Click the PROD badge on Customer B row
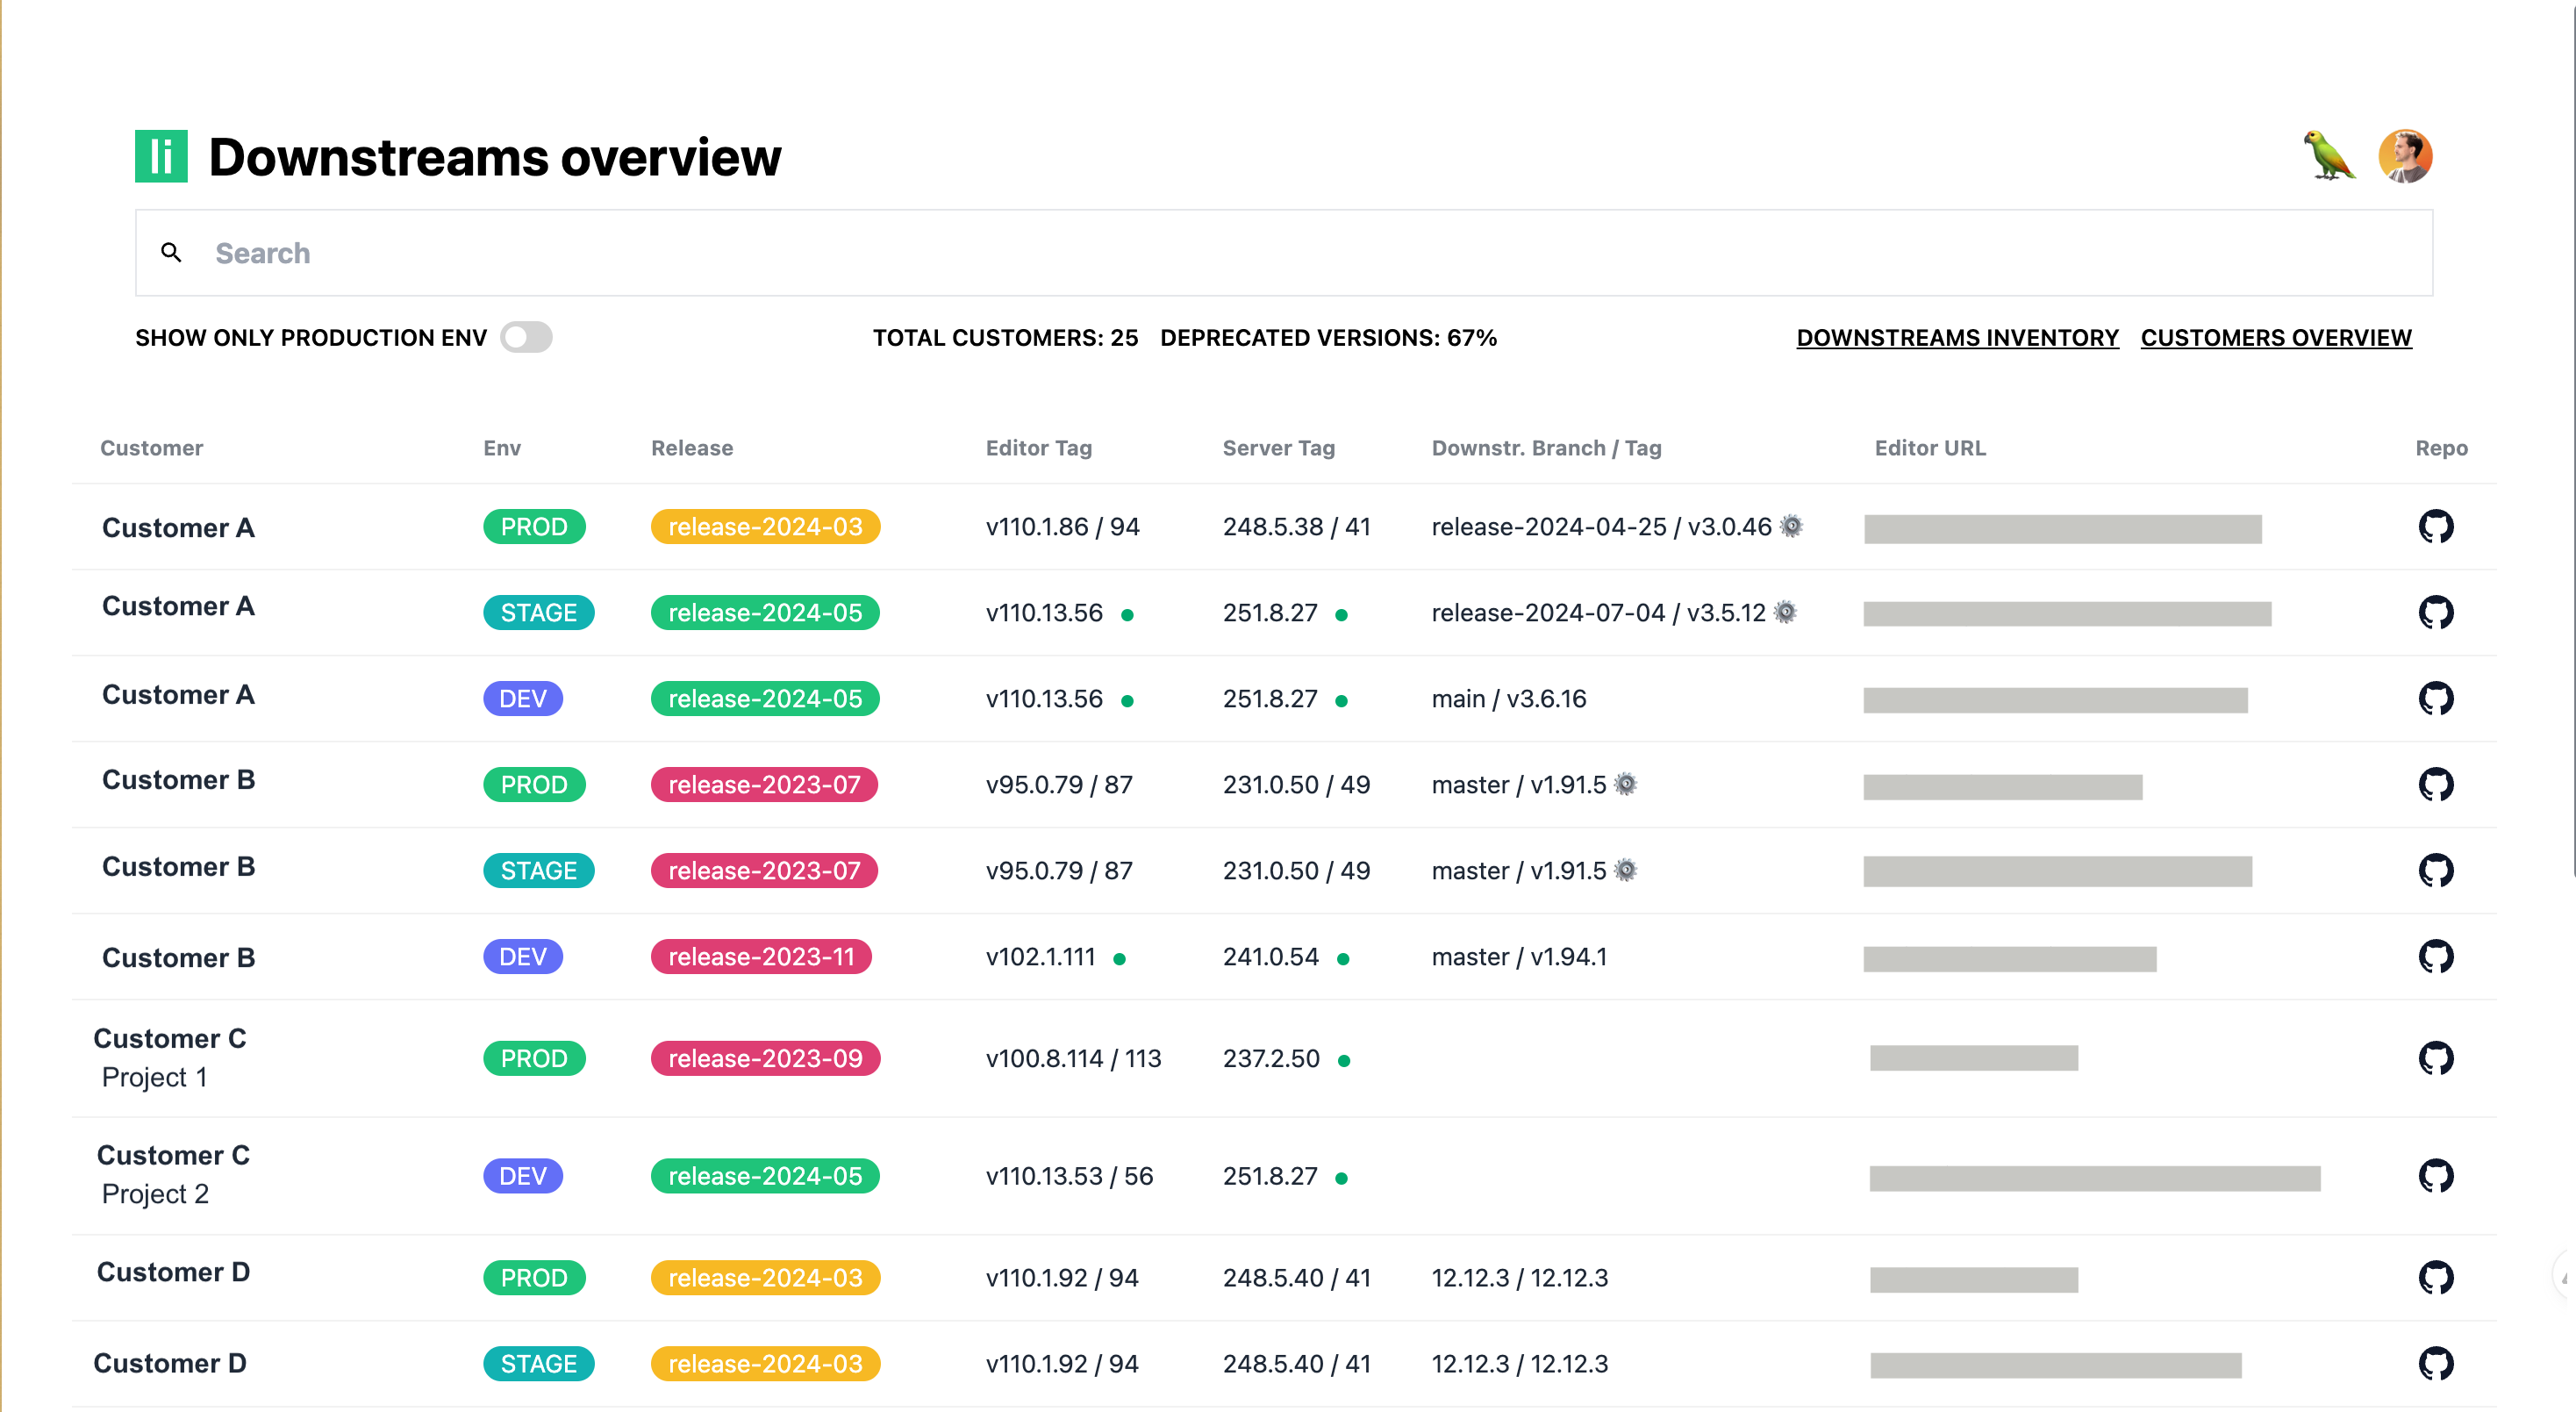2576x1412 pixels. [x=534, y=784]
